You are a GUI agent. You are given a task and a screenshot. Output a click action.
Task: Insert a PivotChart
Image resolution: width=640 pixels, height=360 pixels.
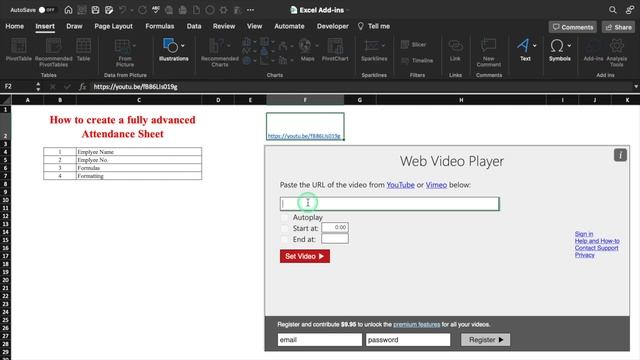pos(335,50)
